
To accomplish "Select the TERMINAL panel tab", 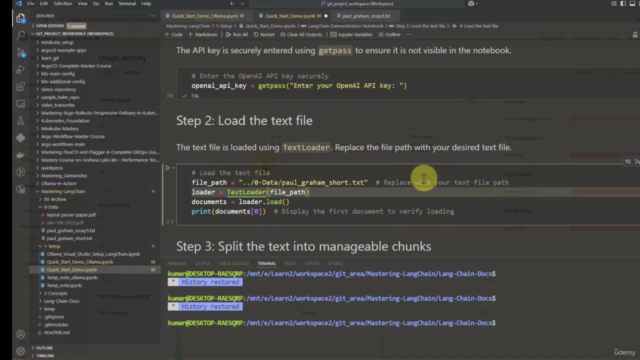I will pyautogui.click(x=267, y=264).
